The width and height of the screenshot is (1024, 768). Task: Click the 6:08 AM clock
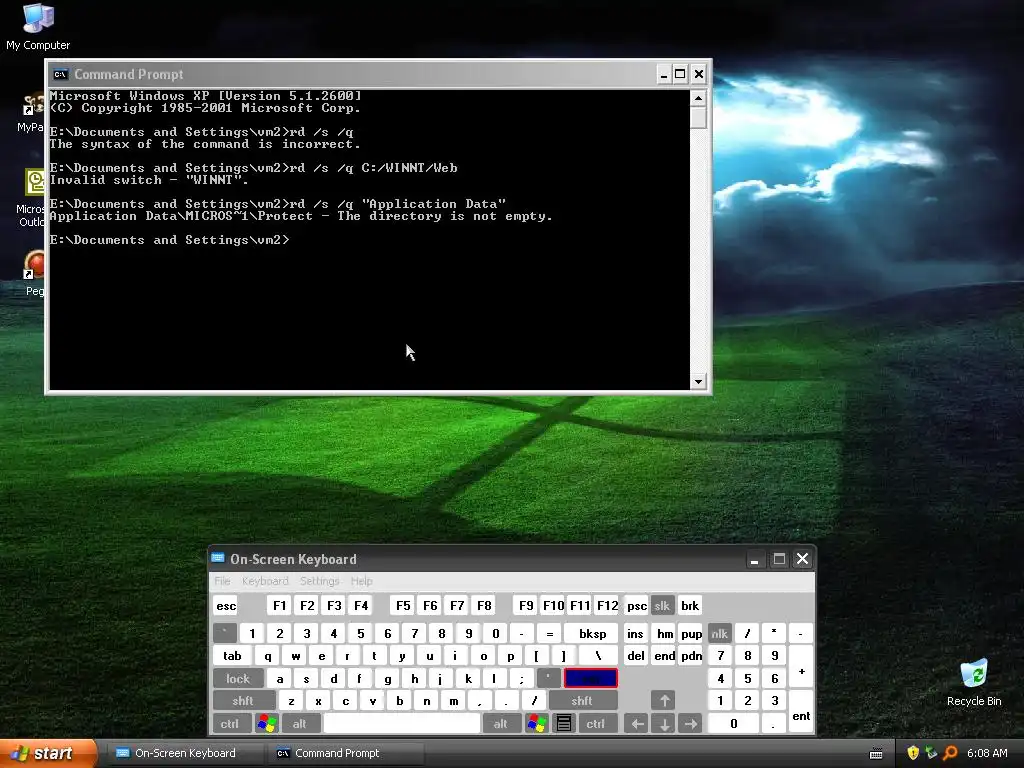click(x=987, y=753)
